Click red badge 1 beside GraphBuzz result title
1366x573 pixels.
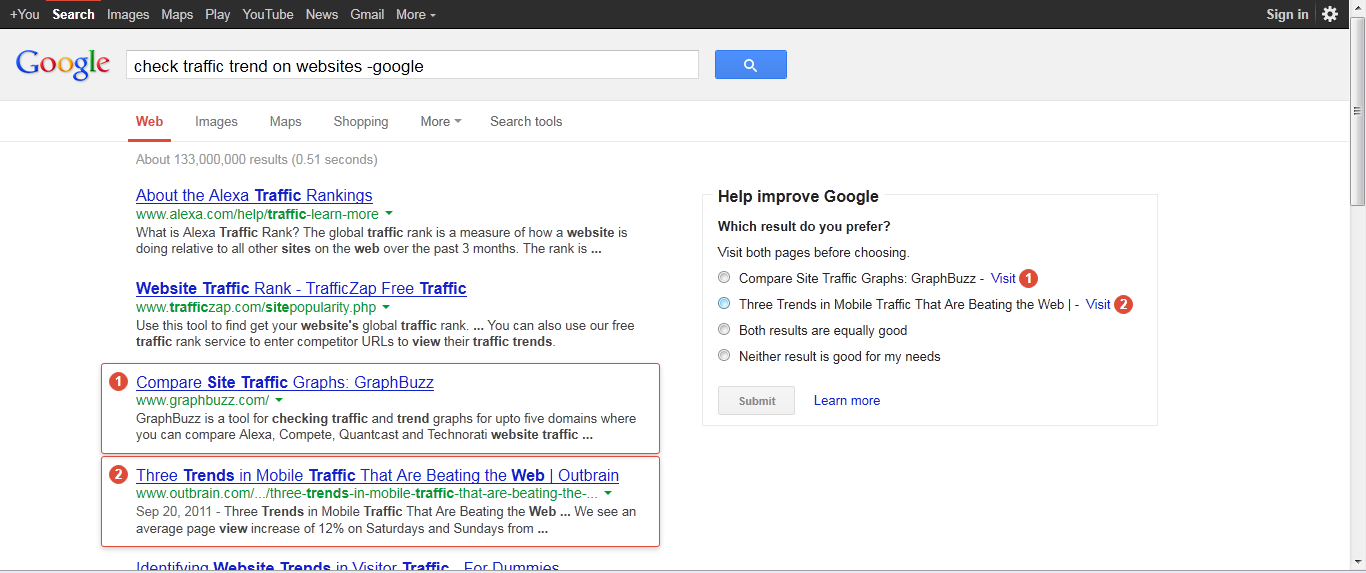pyautogui.click(x=118, y=382)
